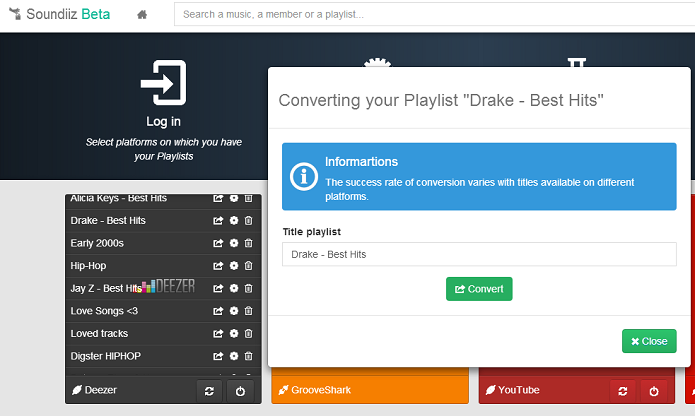The height and width of the screenshot is (416, 695).
Task: Delete the Hip-Hop playlist
Action: point(249,266)
